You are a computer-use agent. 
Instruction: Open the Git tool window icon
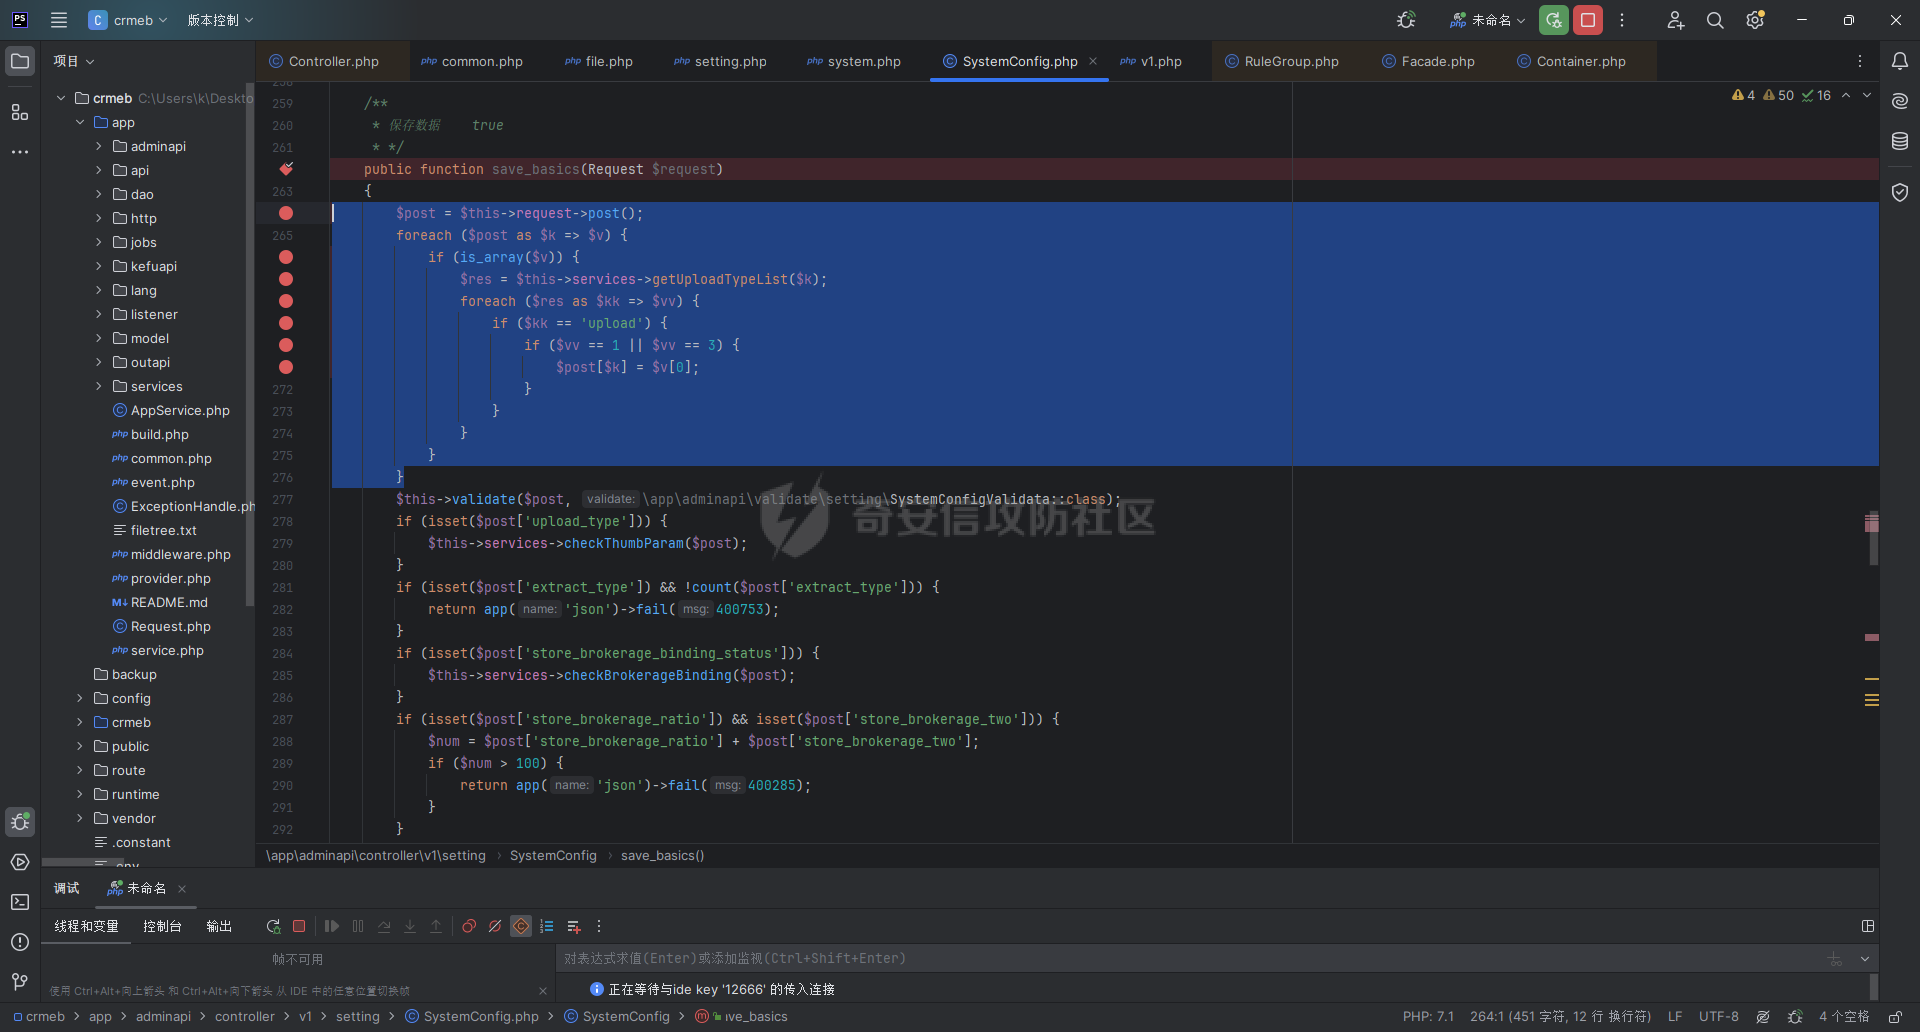point(20,982)
